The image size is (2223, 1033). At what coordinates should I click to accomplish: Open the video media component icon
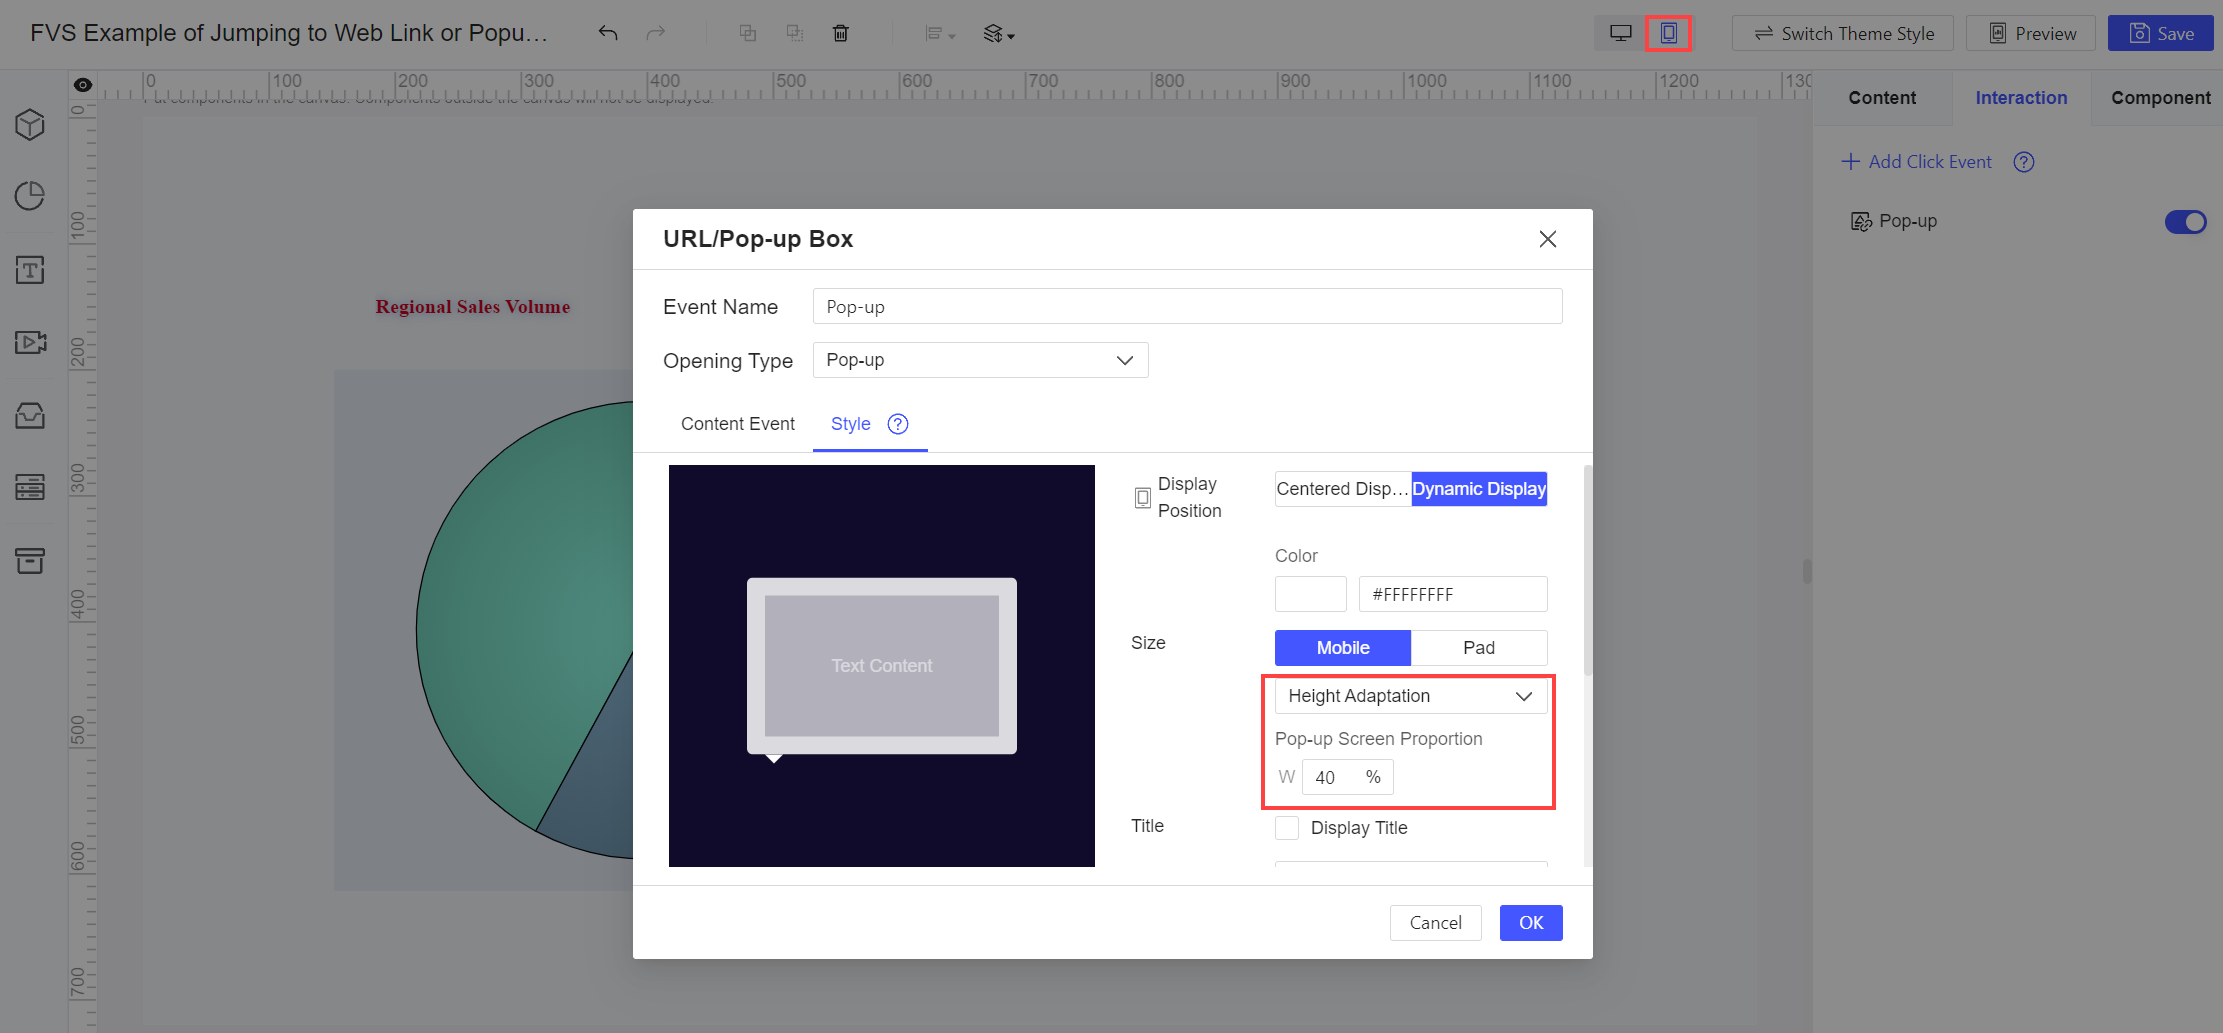point(30,342)
